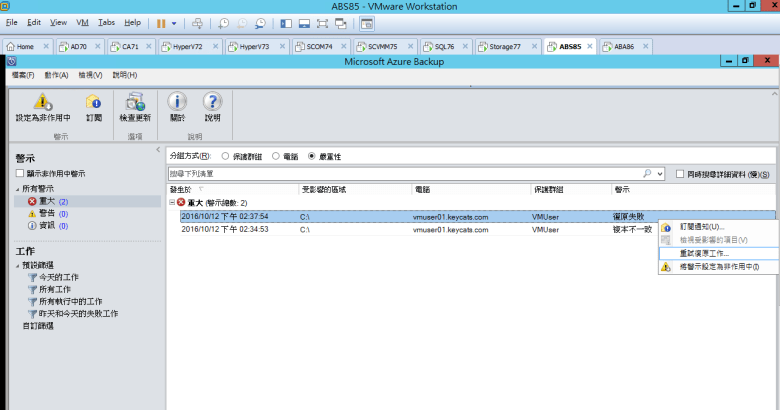The height and width of the screenshot is (410, 780).
Task: Open the 關於 about info icon
Action: (177, 102)
